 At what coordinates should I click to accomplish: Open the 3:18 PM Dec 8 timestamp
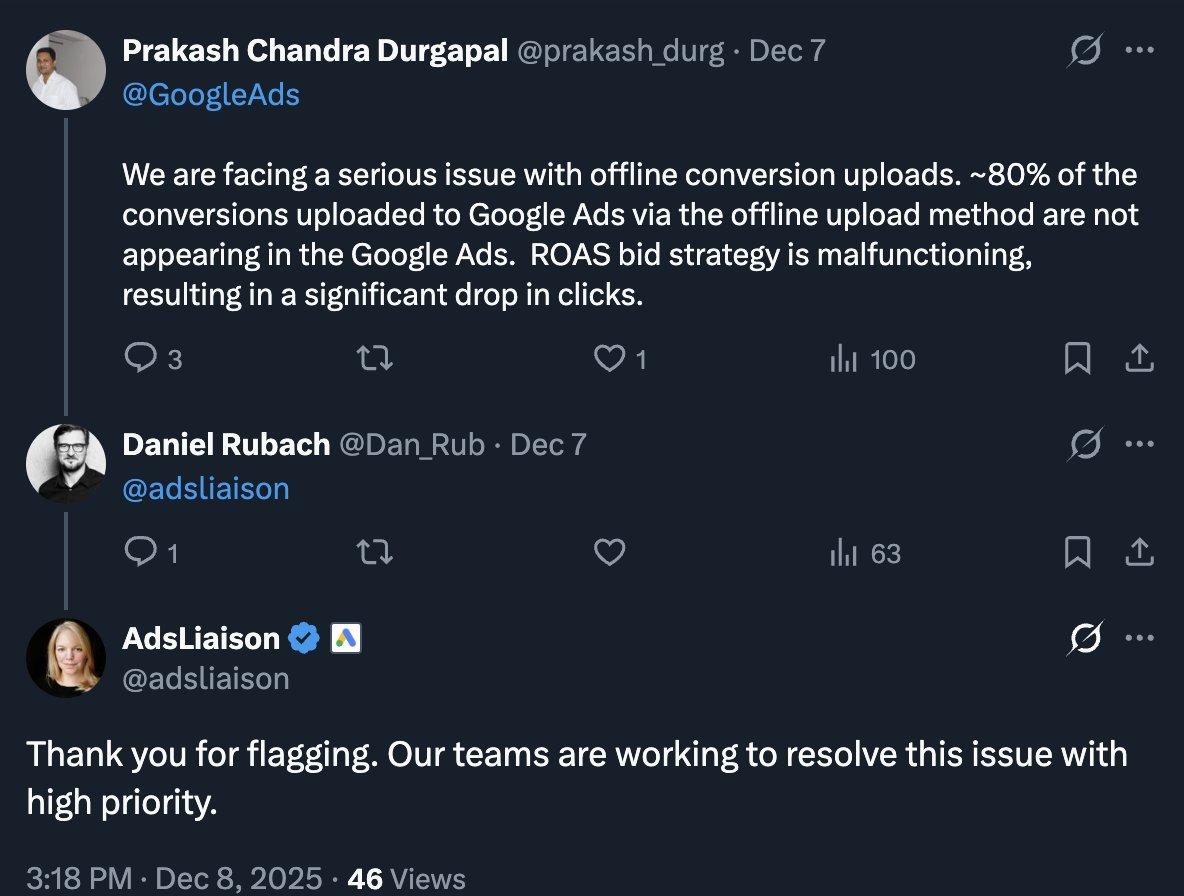174,878
